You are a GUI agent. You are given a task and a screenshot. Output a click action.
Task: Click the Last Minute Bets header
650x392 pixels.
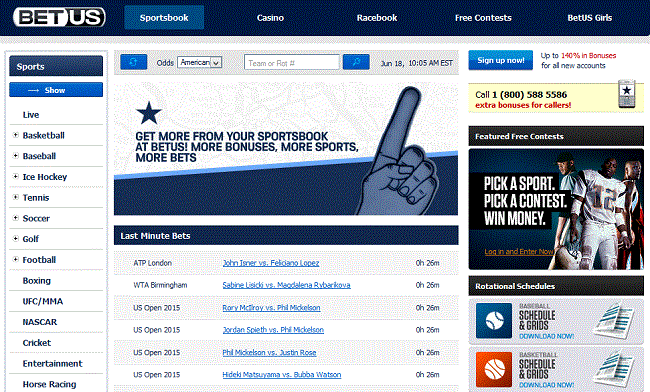[x=286, y=235]
